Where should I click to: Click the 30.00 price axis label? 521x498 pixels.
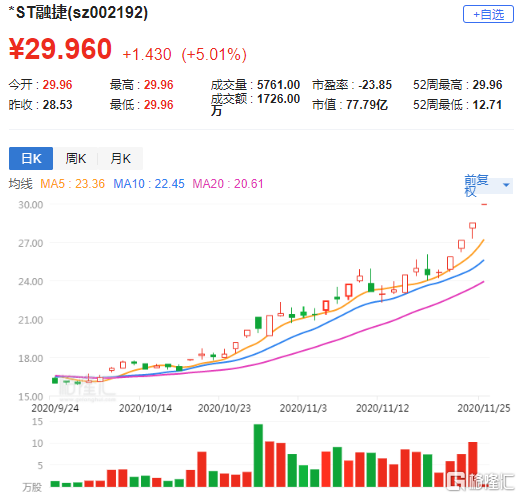click(30, 205)
